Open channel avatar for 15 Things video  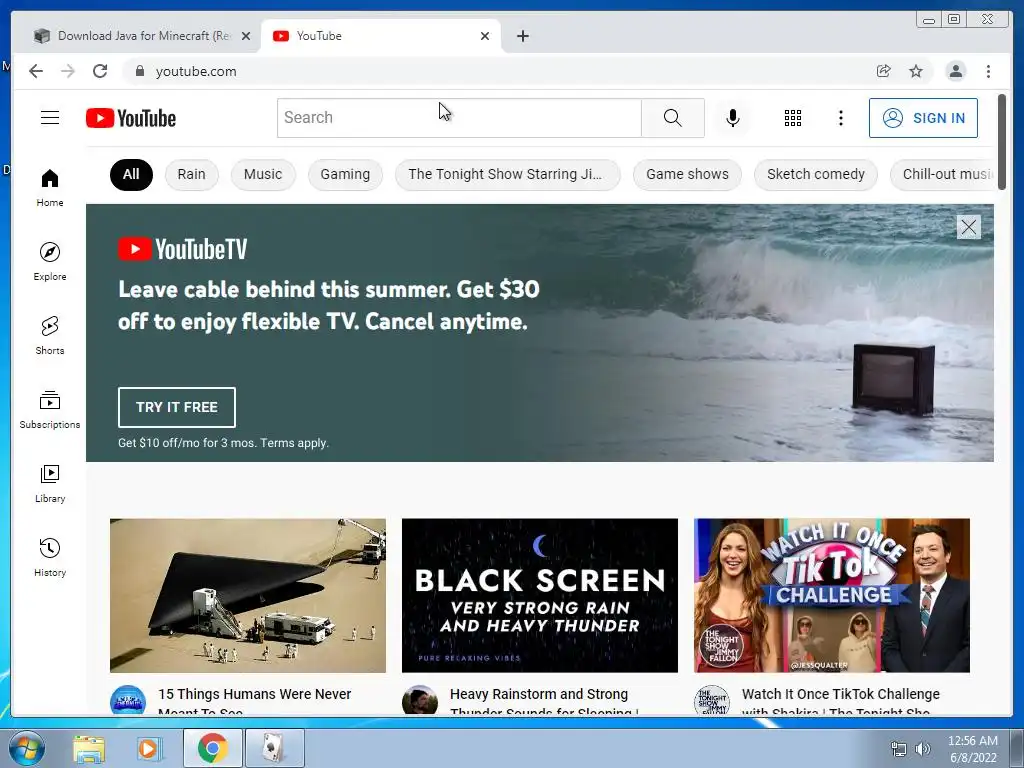[128, 699]
